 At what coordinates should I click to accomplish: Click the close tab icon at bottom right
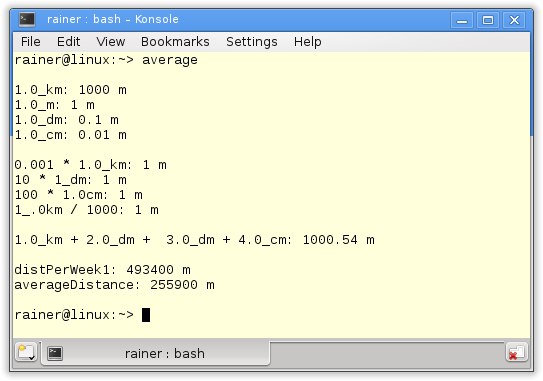coord(517,353)
